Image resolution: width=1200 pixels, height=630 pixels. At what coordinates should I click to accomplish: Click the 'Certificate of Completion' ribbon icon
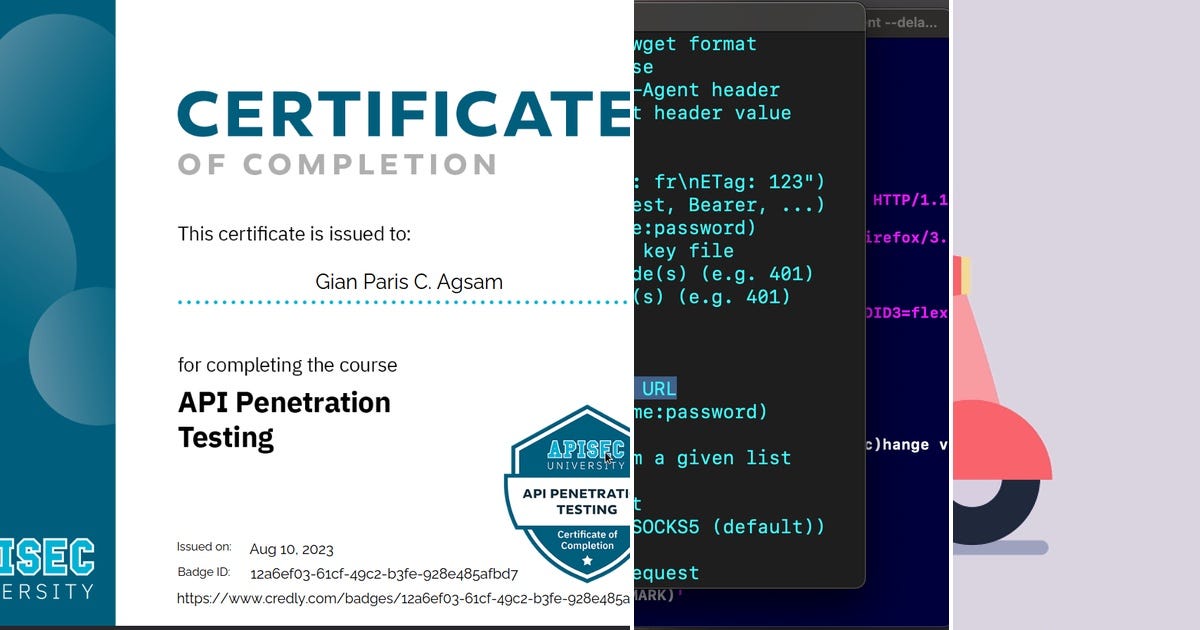click(586, 540)
